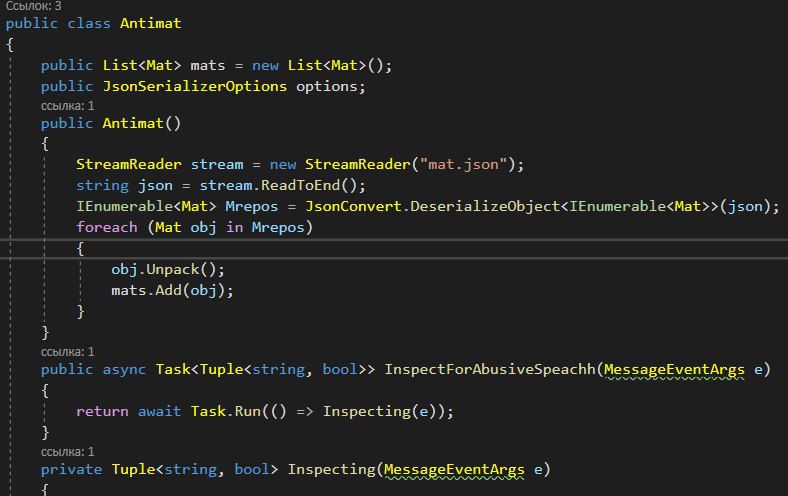Screen dimensions: 788x496
Task: Click the "DeserializeObject" method name
Action: coord(485,206)
